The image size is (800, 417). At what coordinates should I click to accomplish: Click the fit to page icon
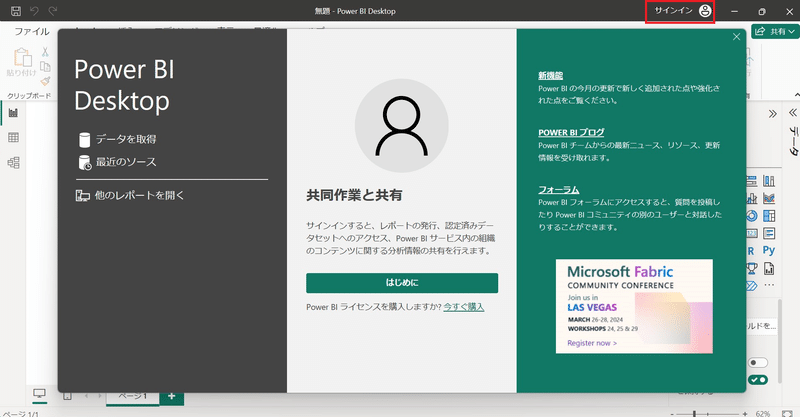point(787,413)
